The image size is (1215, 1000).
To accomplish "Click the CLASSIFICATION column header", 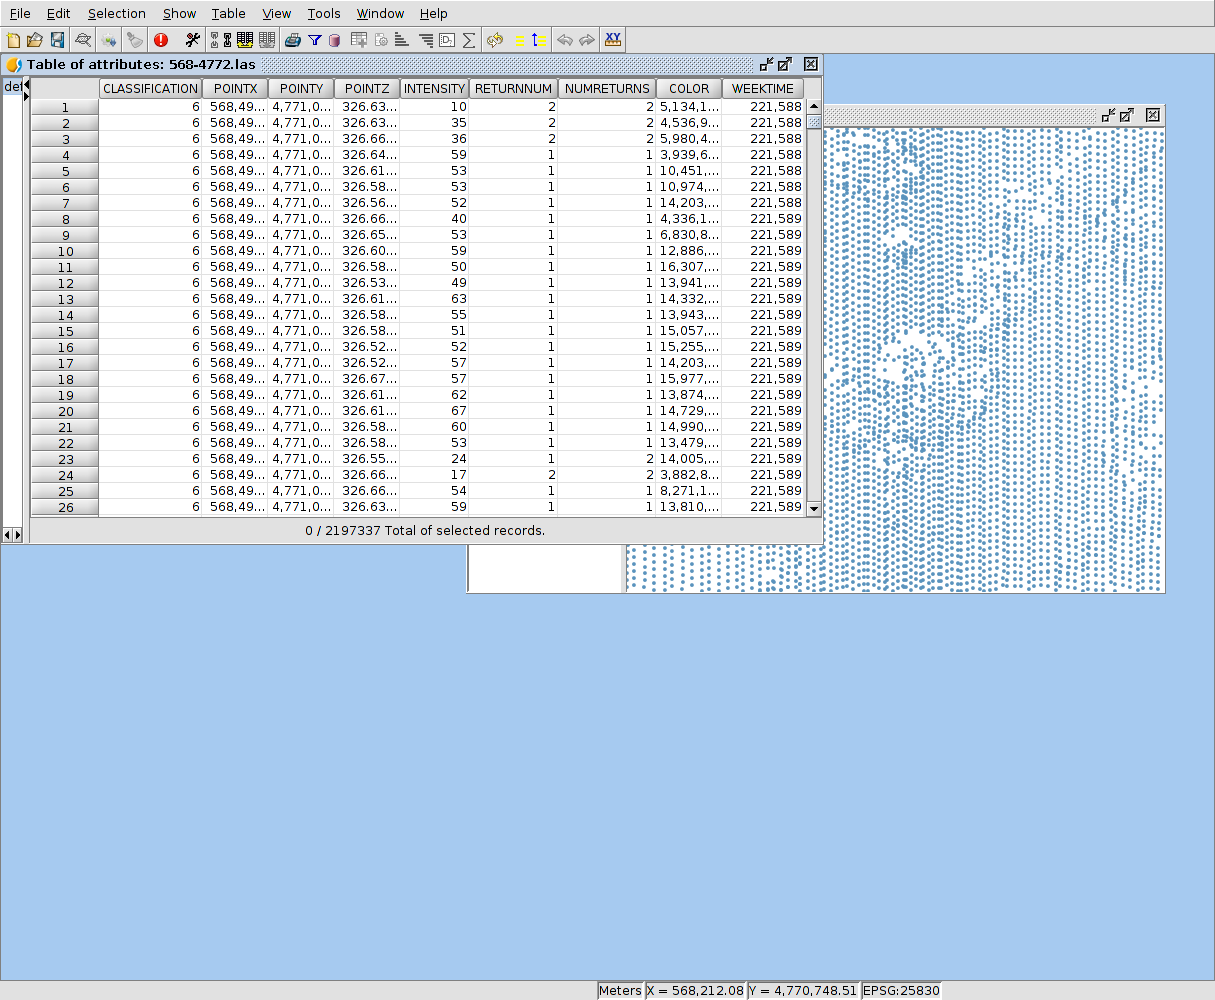I will click(150, 88).
